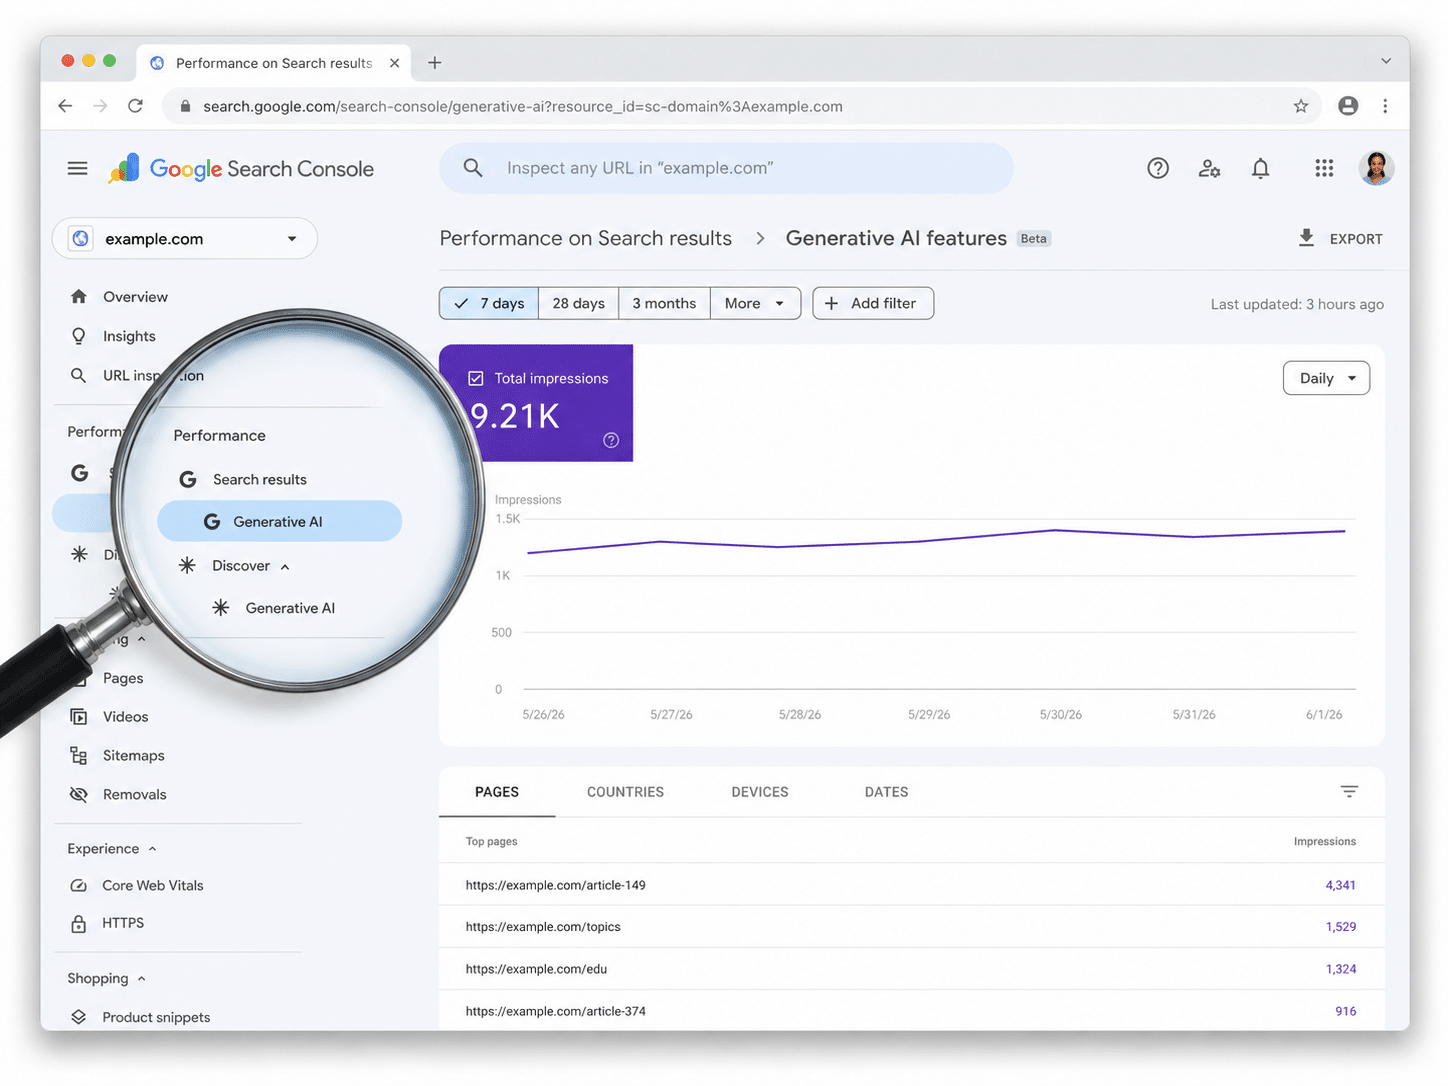Open the Google apps grid

tap(1324, 168)
